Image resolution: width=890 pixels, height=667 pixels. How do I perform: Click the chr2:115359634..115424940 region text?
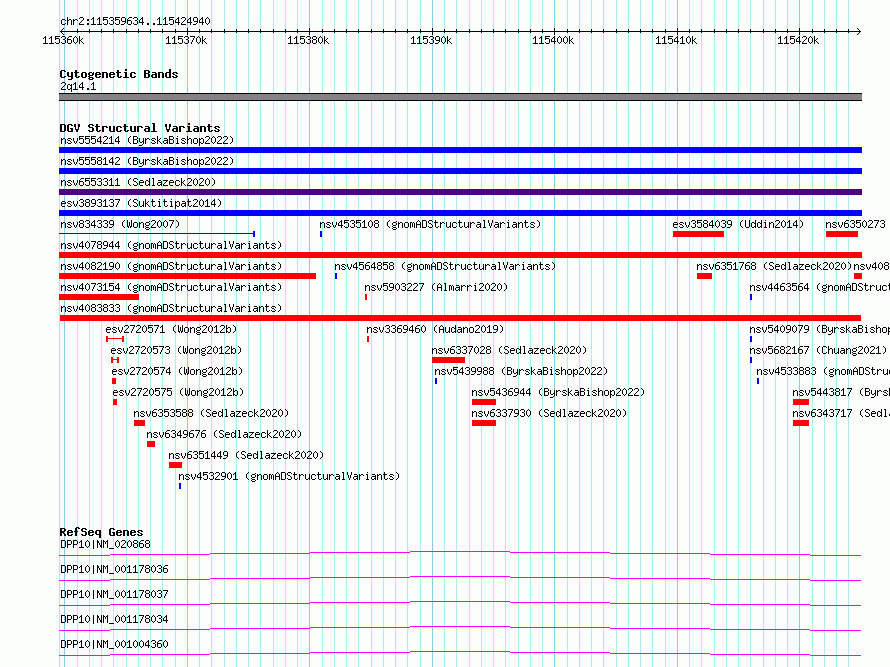pyautogui.click(x=135, y=22)
